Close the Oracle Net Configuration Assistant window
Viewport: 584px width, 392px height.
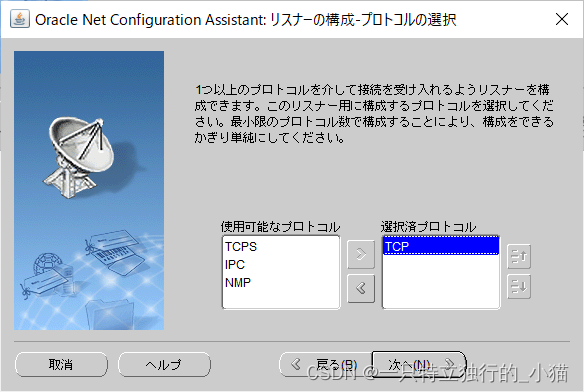coord(562,19)
